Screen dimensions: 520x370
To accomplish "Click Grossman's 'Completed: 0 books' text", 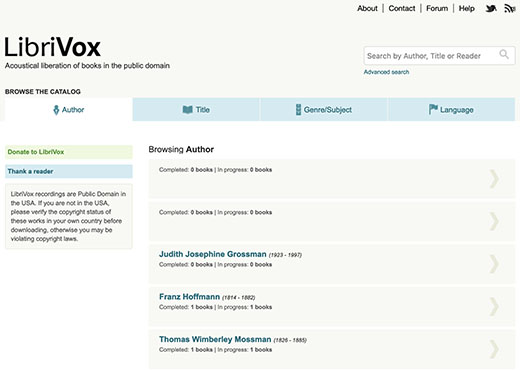I will (186, 264).
